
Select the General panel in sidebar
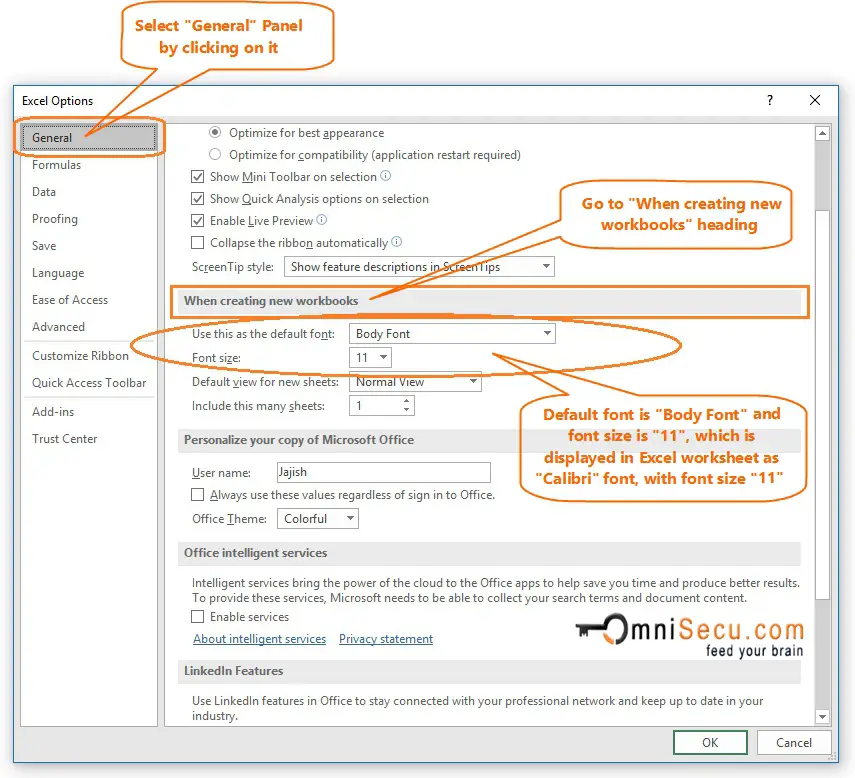(x=89, y=137)
